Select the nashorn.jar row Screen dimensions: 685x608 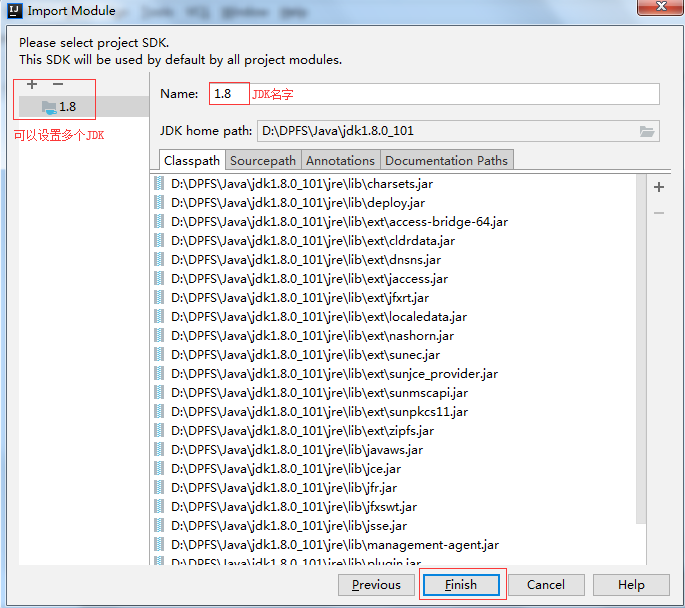coord(393,336)
